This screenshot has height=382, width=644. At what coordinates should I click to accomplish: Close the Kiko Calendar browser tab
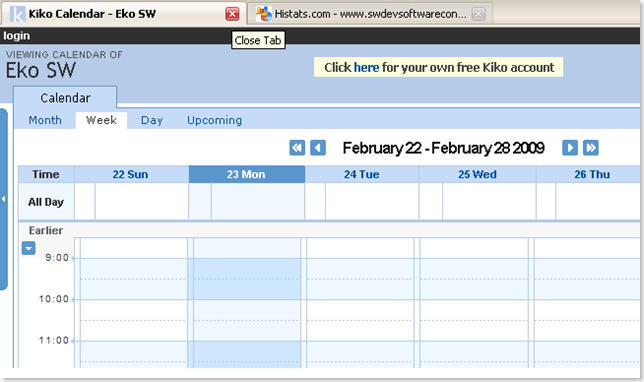232,14
